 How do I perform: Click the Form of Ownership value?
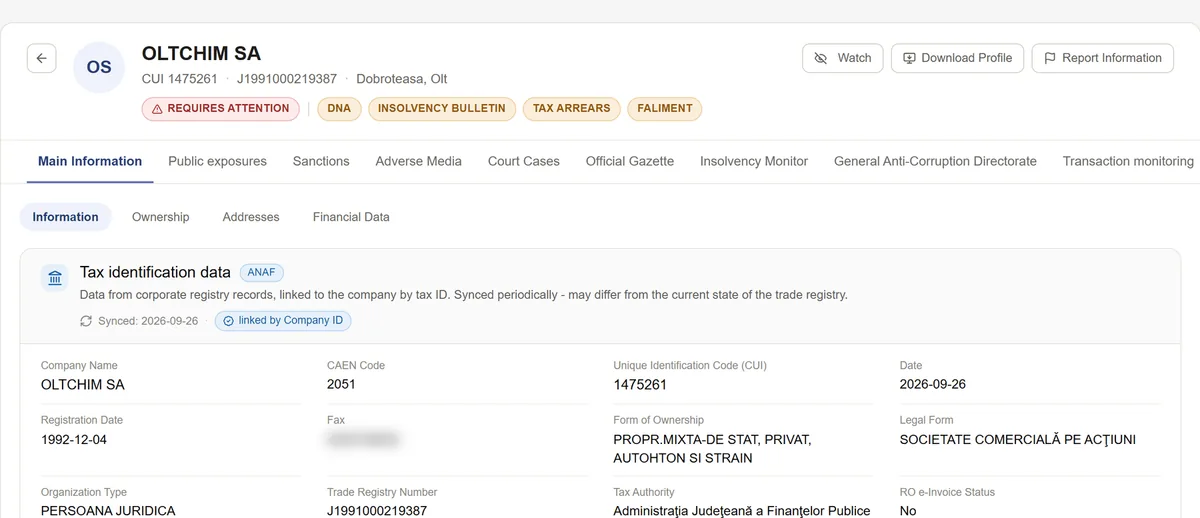[x=712, y=449]
